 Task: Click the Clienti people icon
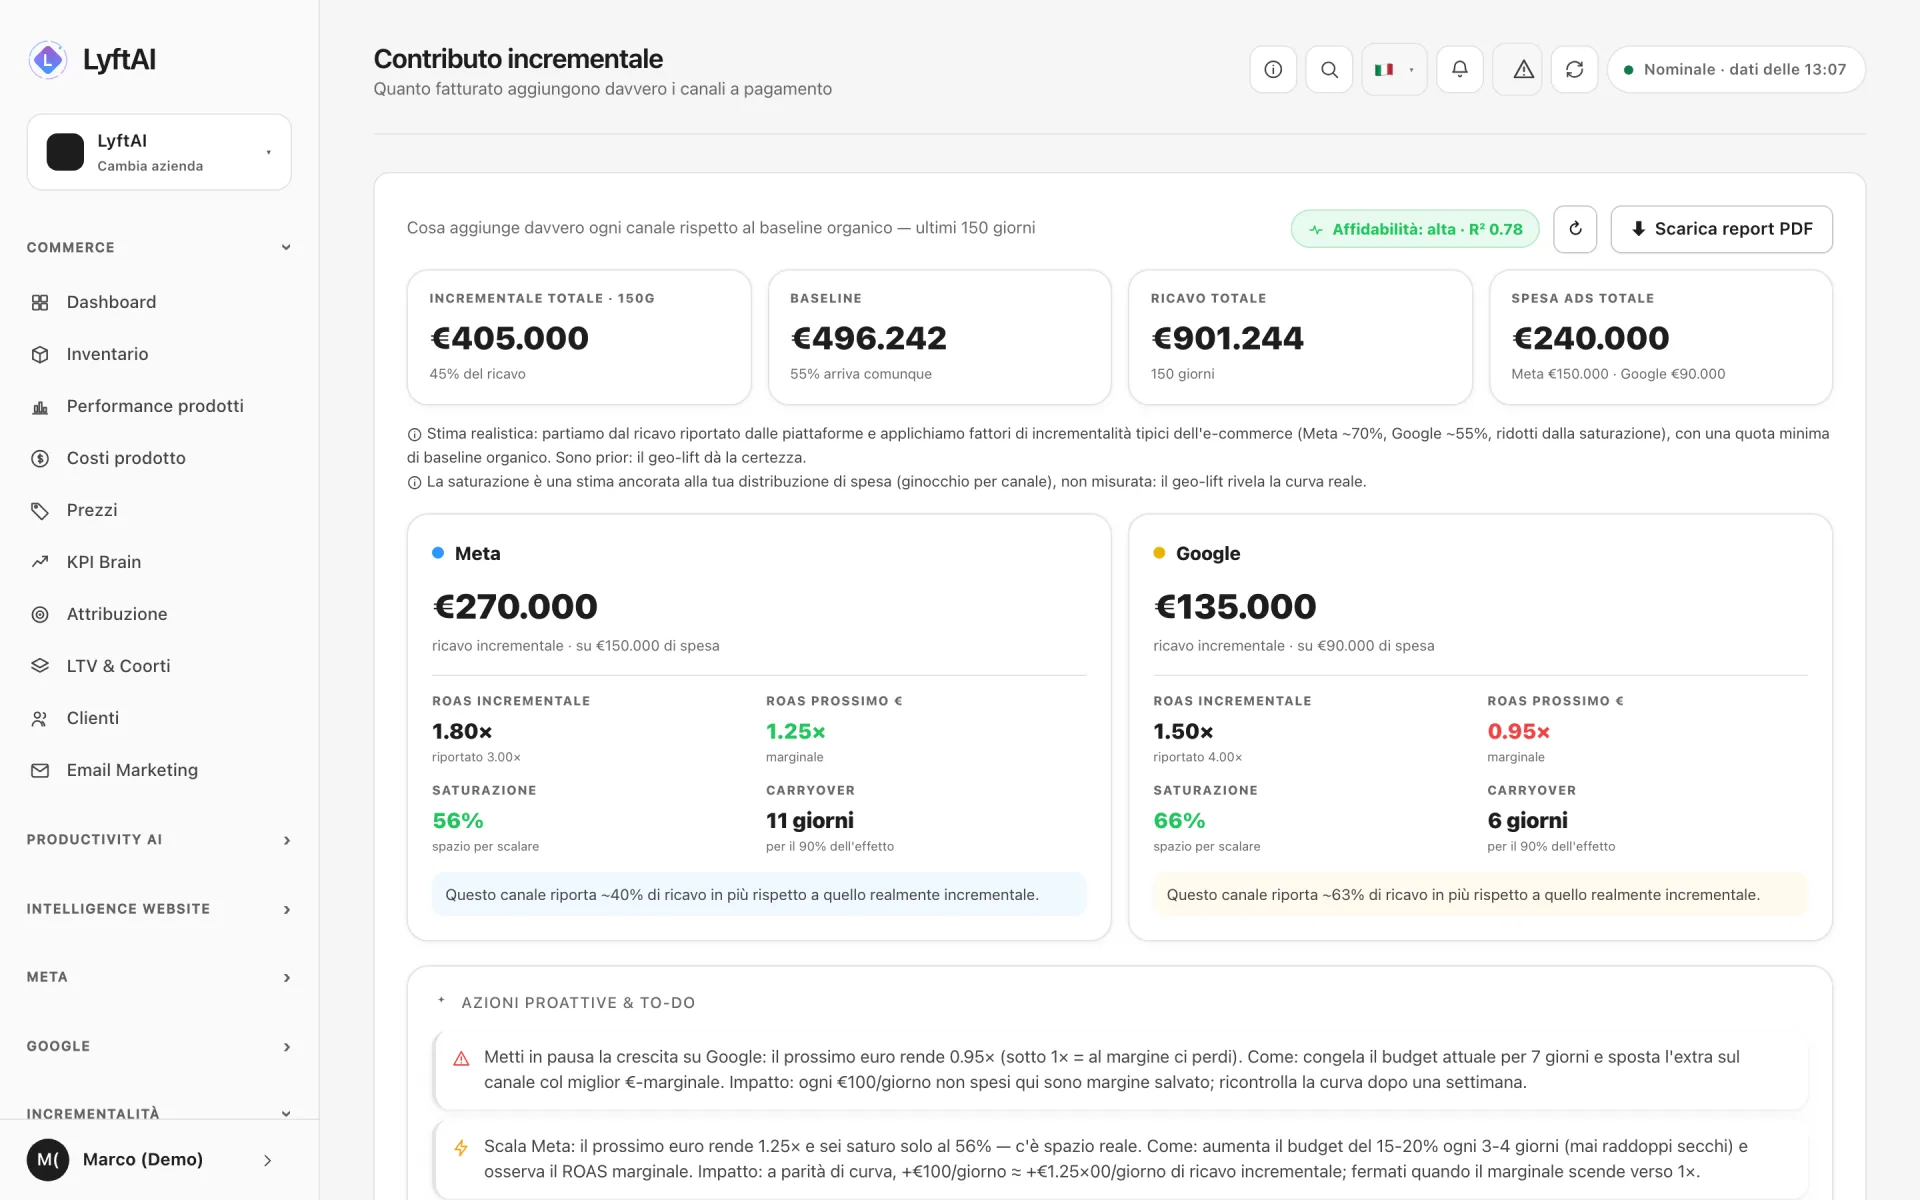click(x=40, y=718)
